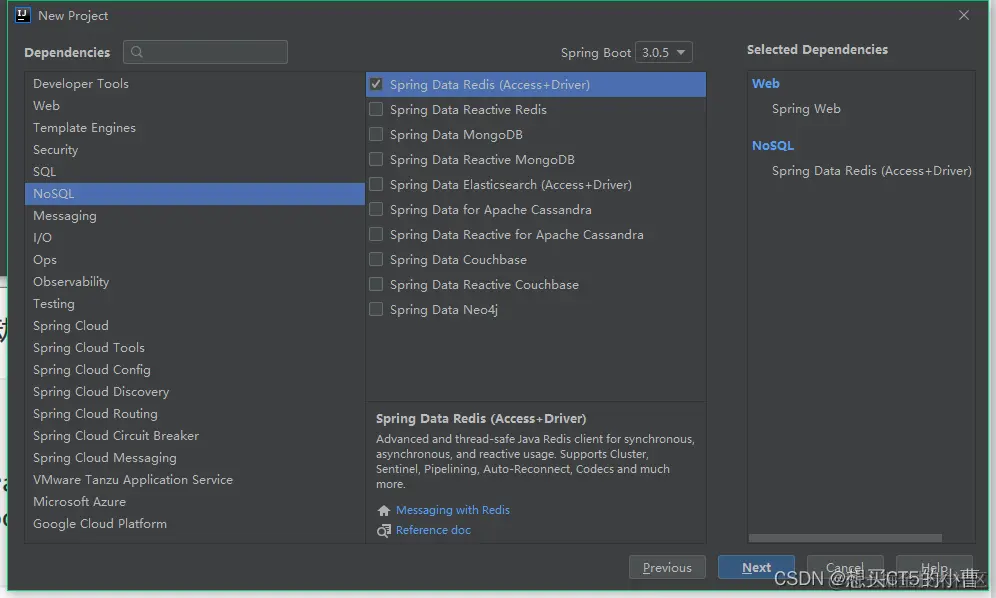Image resolution: width=996 pixels, height=598 pixels.
Task: Choose the Spring Cloud Tools category
Action: pos(194,348)
